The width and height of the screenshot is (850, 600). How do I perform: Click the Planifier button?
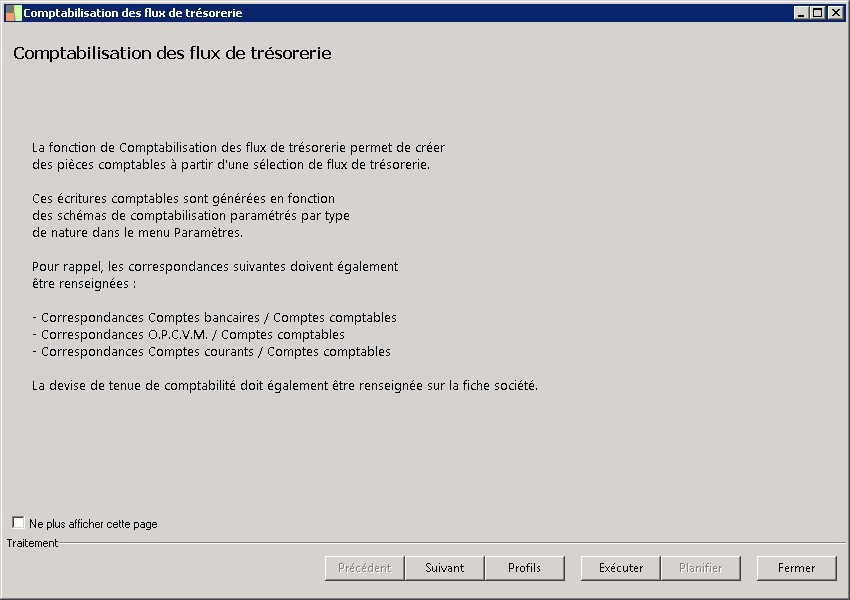[x=701, y=568]
